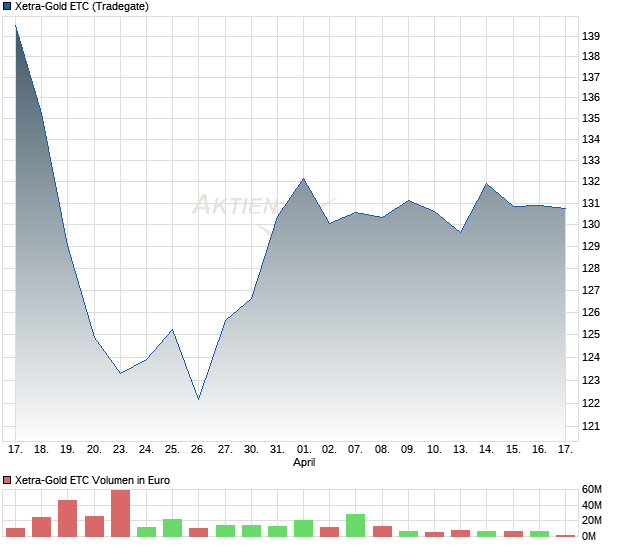Click the 60M volume axis label
Image resolution: width=620 pixels, height=546 pixels.
[592, 489]
